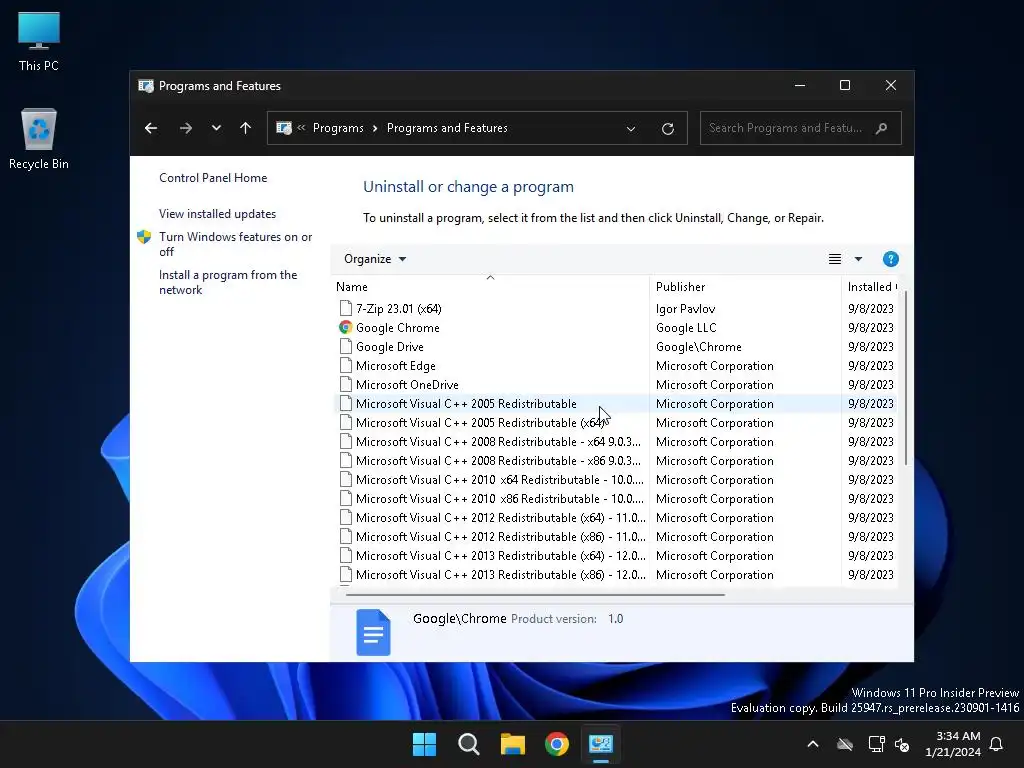Click Programs and Features breadcrumb segment
1024x768 pixels.
447,128
